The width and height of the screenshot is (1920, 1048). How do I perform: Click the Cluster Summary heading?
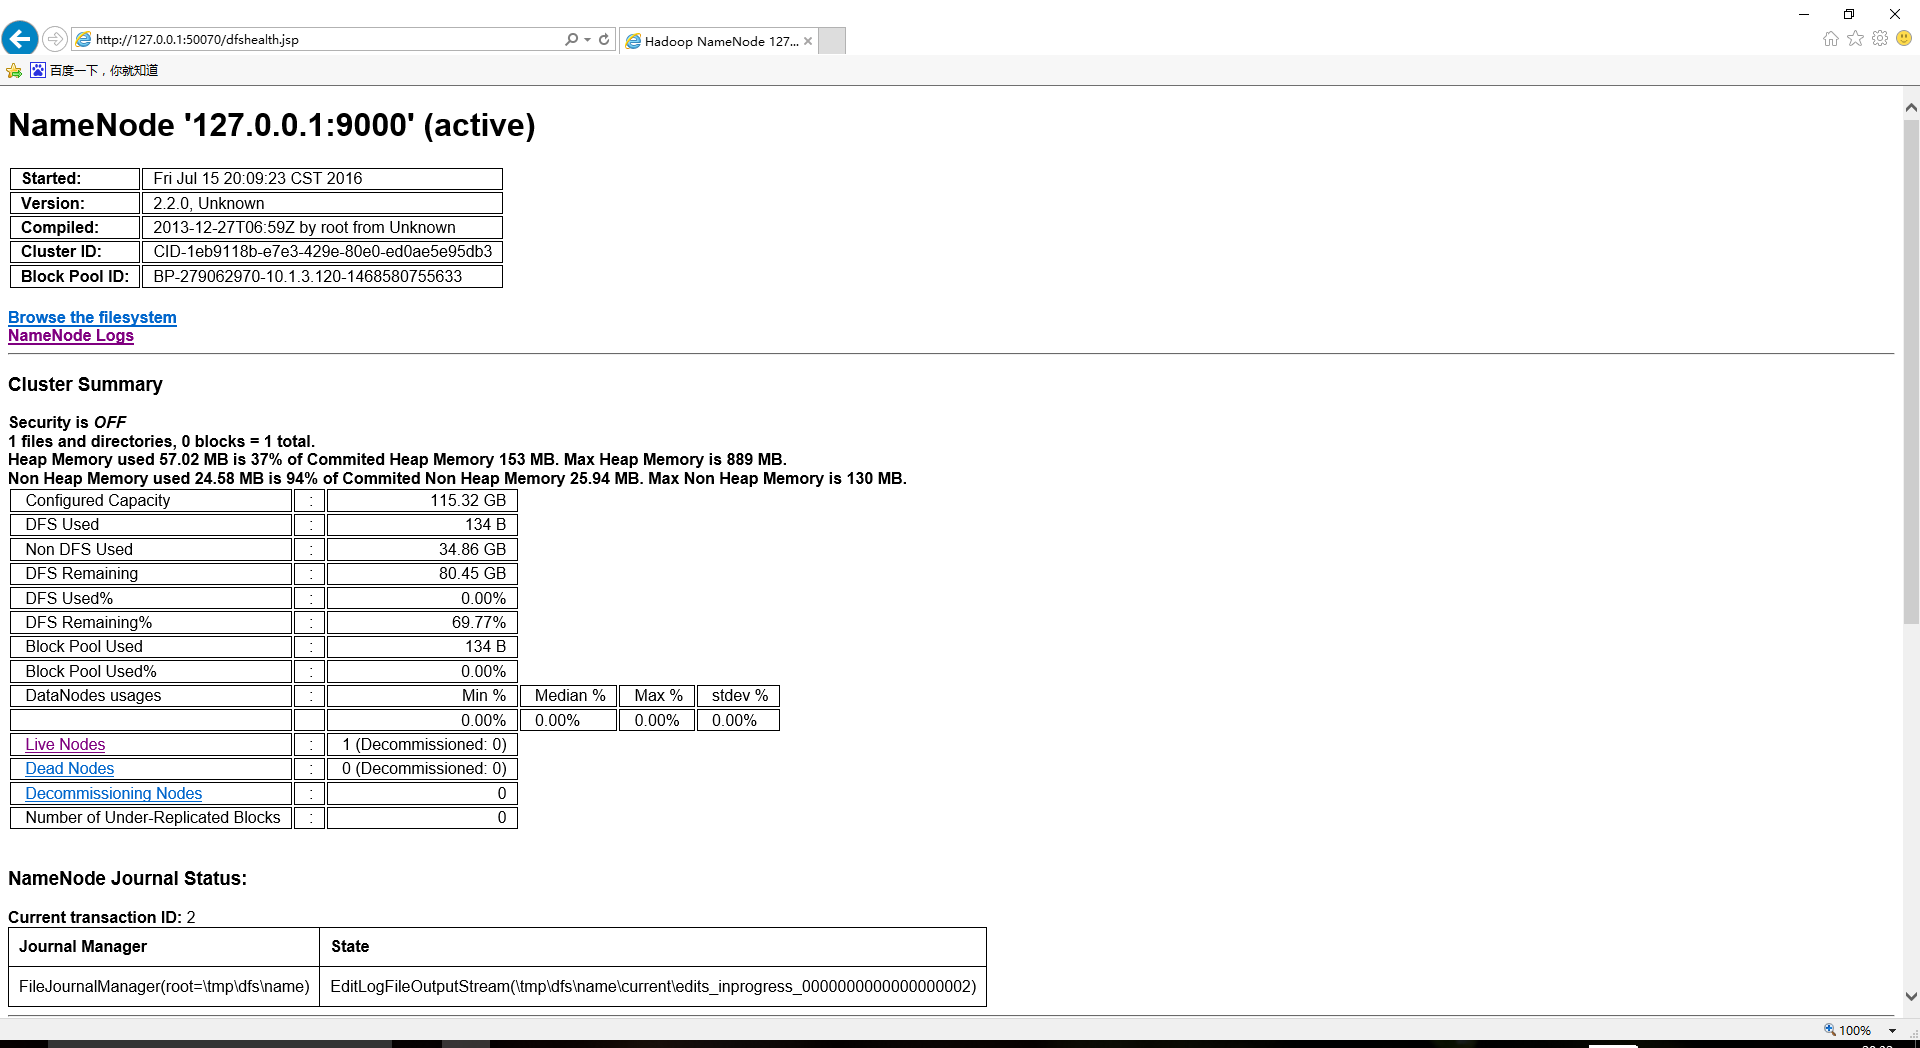(x=85, y=384)
